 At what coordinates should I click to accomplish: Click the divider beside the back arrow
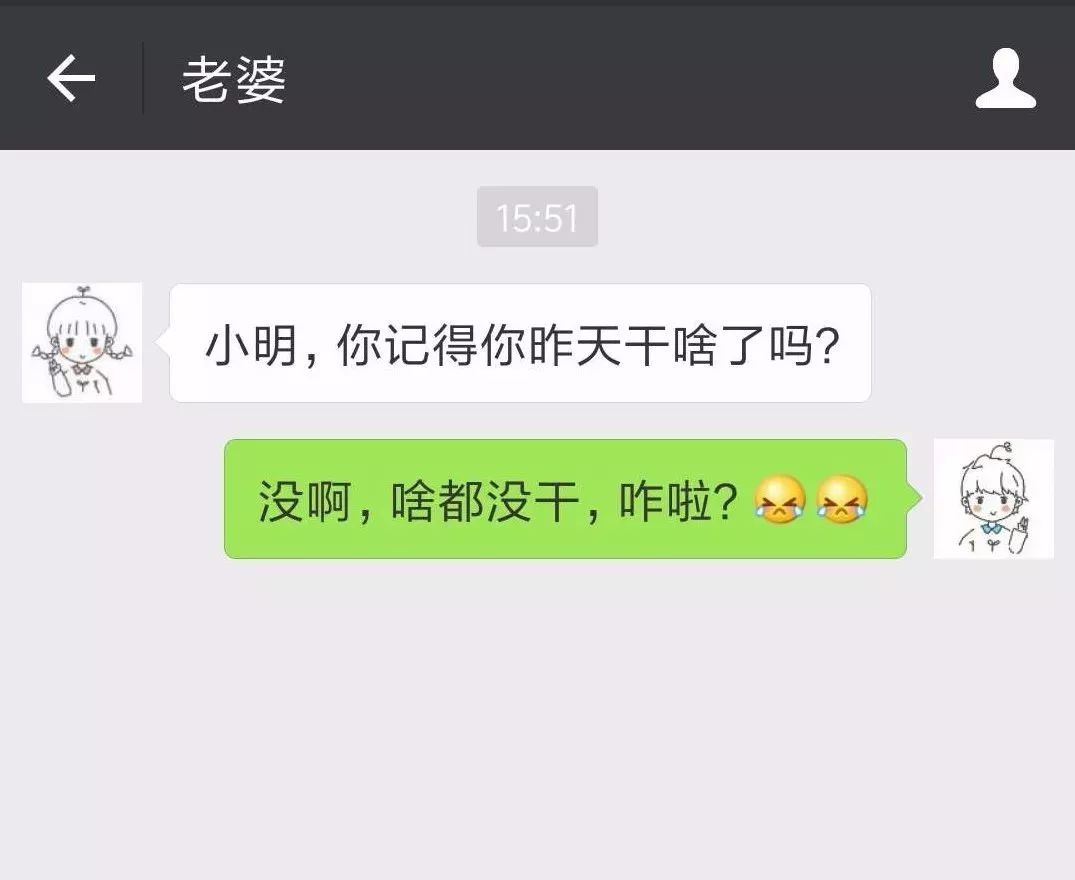pos(143,77)
